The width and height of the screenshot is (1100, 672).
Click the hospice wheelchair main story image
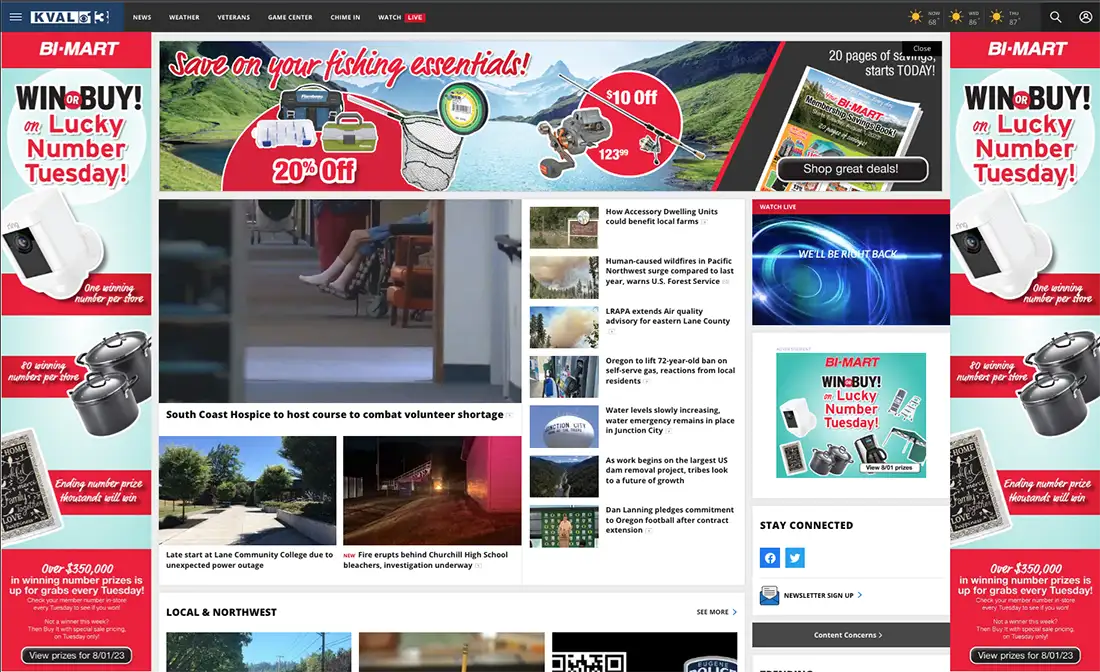(340, 301)
